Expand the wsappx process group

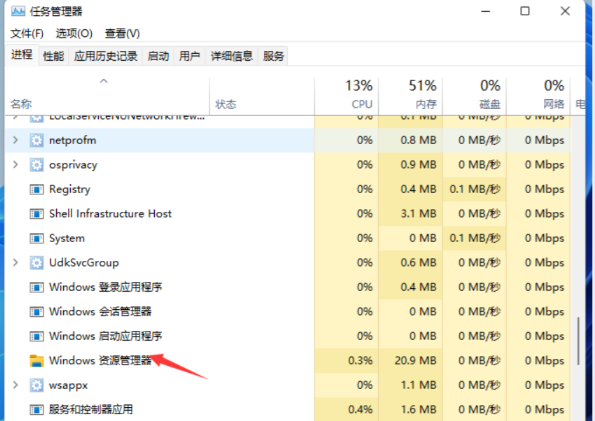15,385
